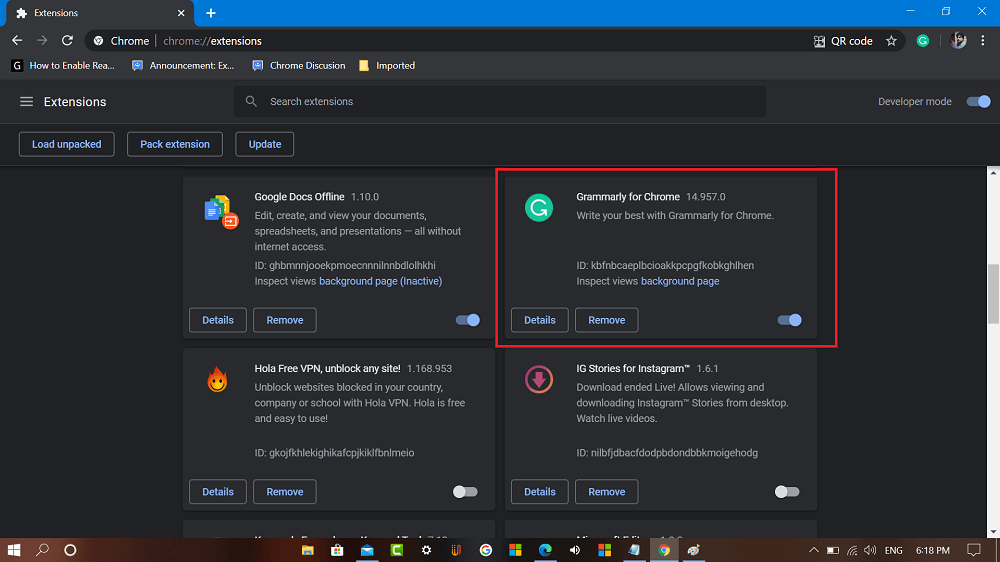Viewport: 1000px width, 562px height.
Task: Enable Hola Free VPN extension
Action: tap(465, 492)
